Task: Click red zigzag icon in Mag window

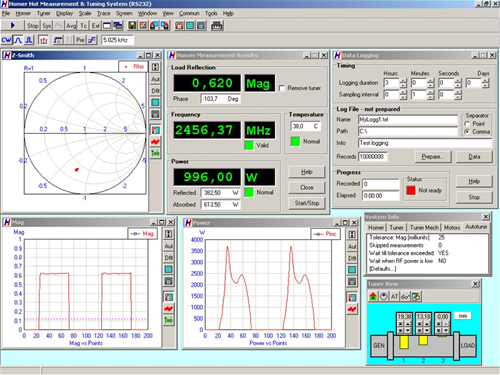Action: point(169,309)
